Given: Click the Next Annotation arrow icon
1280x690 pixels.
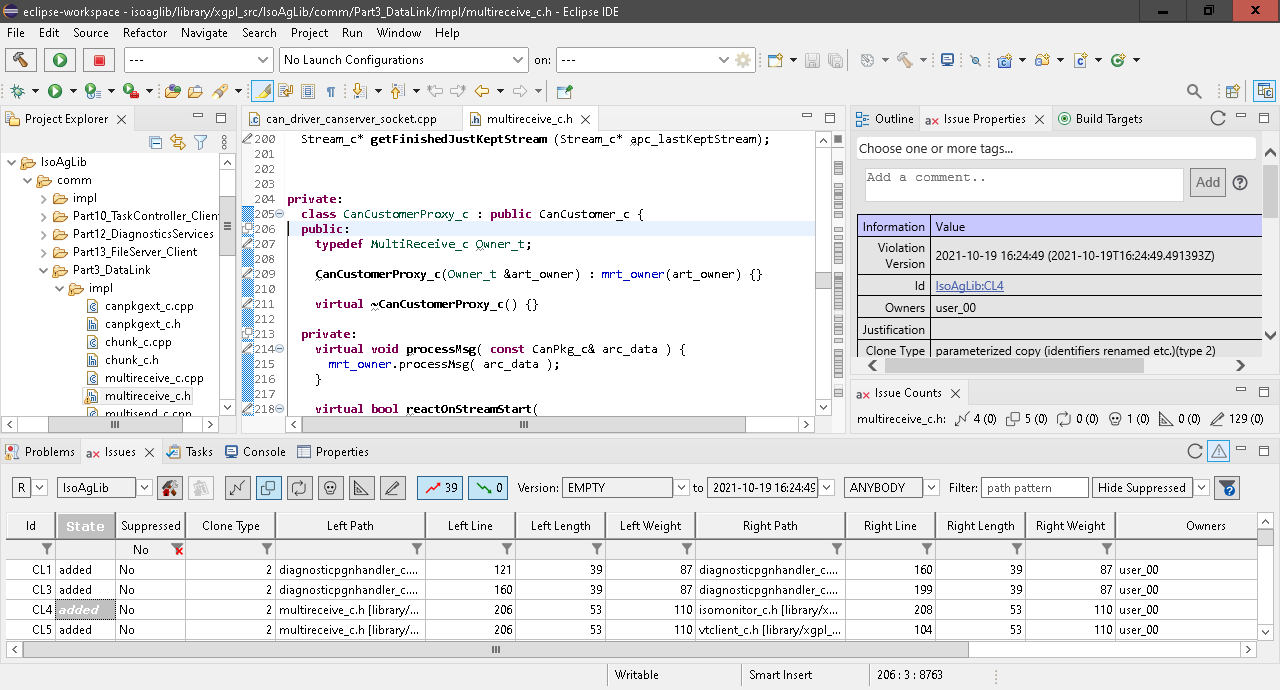Looking at the screenshot, I should tap(358, 91).
